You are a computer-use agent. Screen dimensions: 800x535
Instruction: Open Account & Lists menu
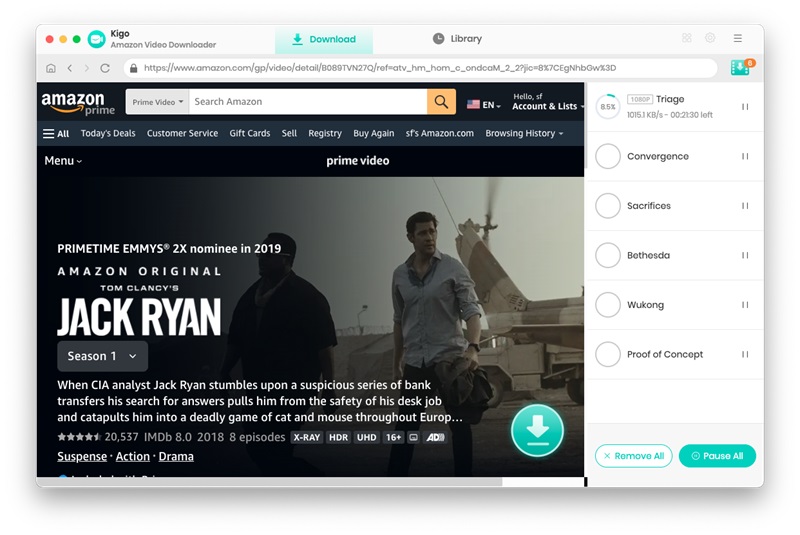click(547, 101)
